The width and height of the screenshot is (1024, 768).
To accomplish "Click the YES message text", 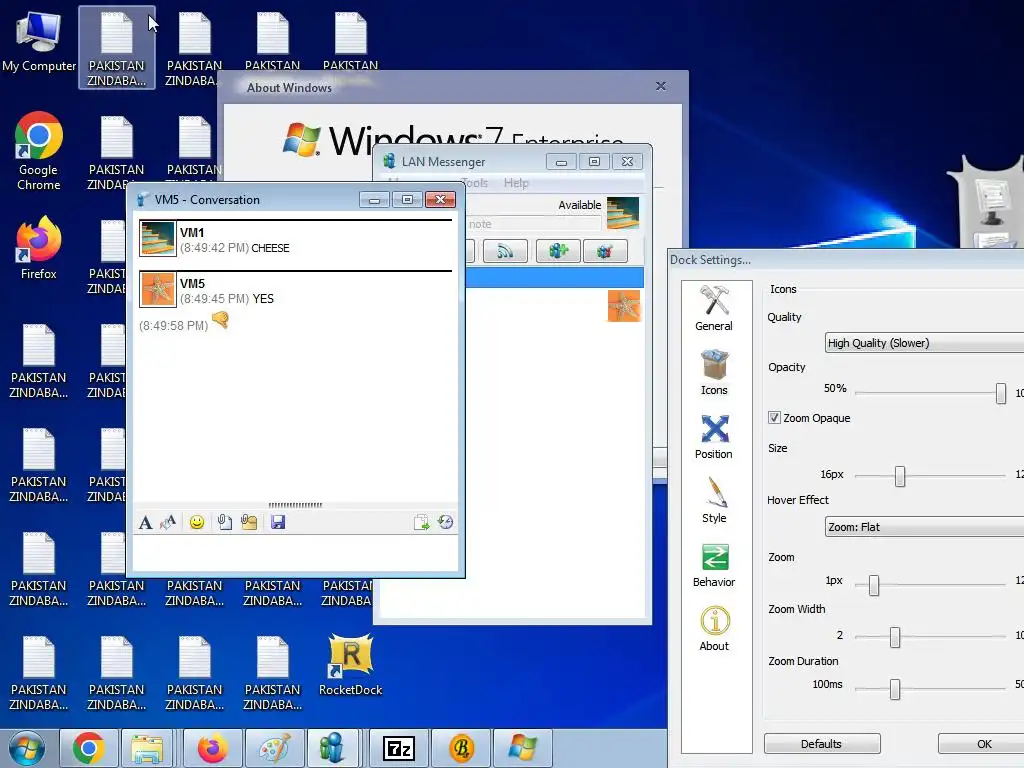I will click(x=263, y=299).
